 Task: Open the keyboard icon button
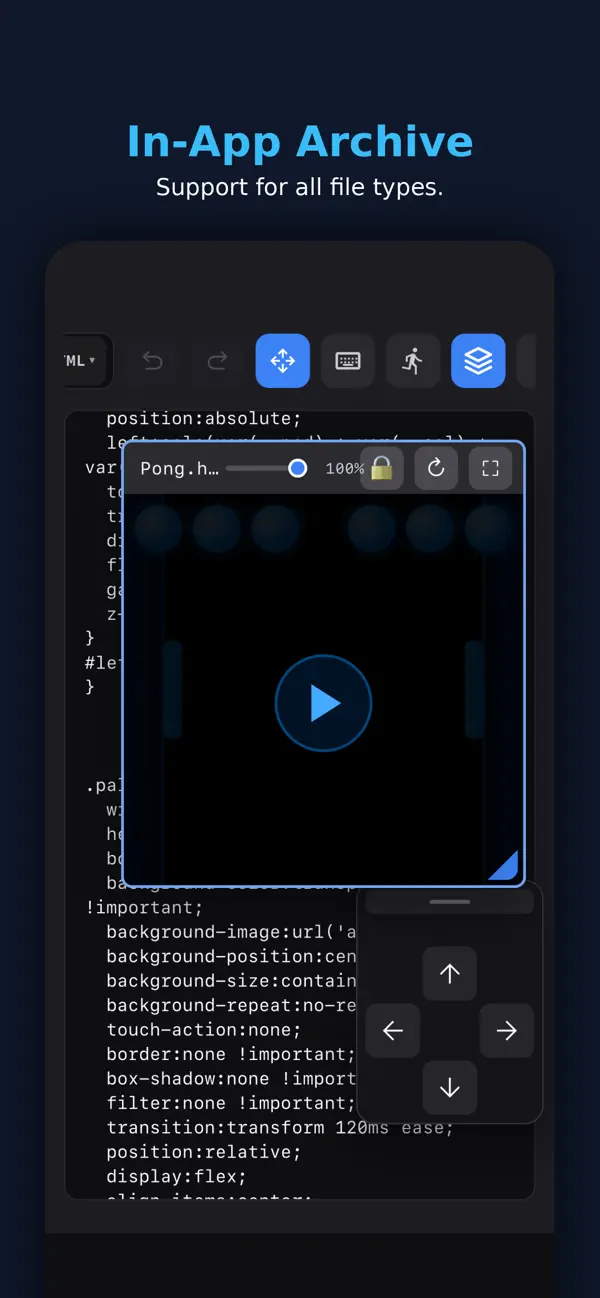(348, 361)
